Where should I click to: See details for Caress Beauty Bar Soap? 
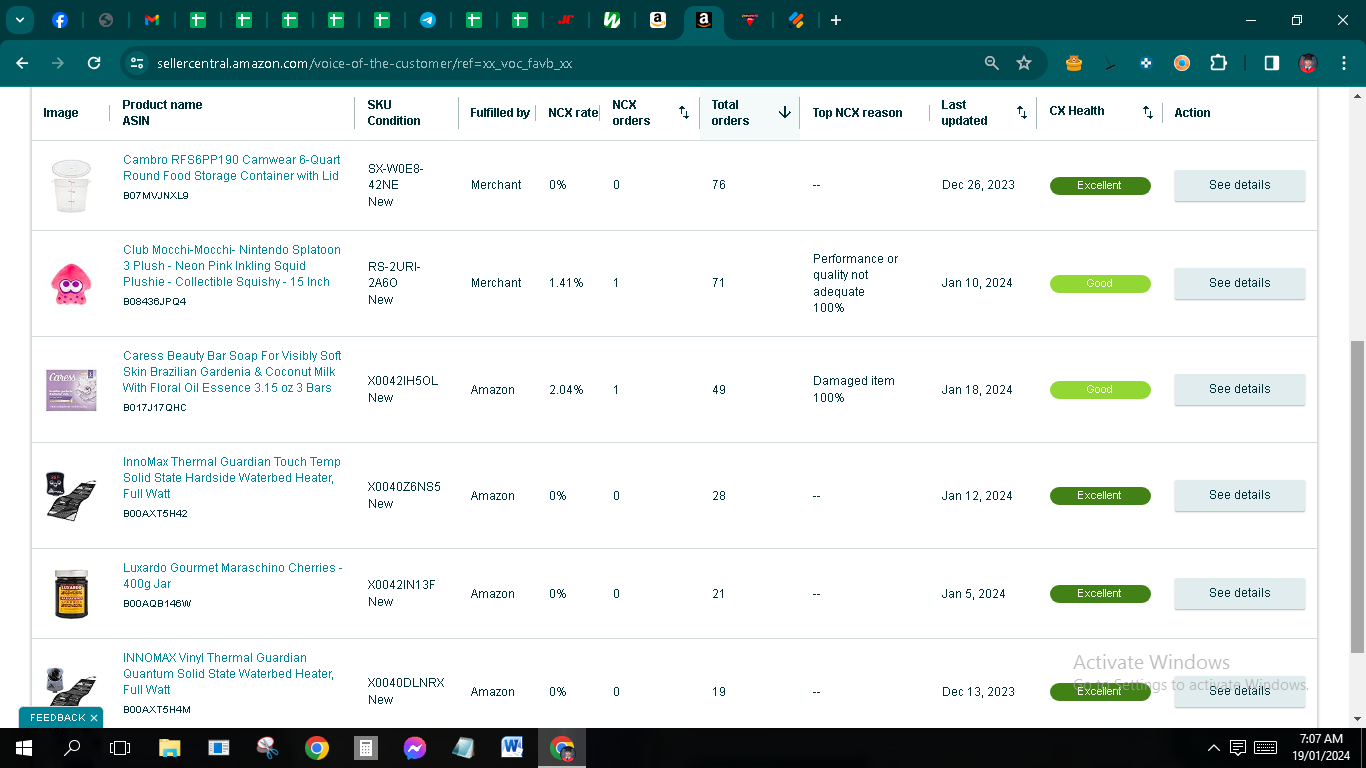click(1239, 389)
